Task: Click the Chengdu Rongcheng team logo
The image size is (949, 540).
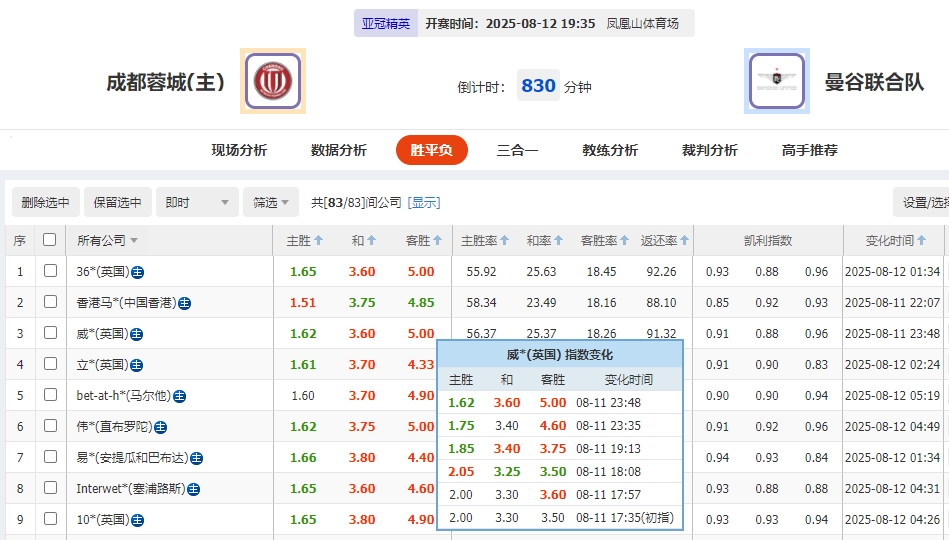Action: [x=272, y=81]
